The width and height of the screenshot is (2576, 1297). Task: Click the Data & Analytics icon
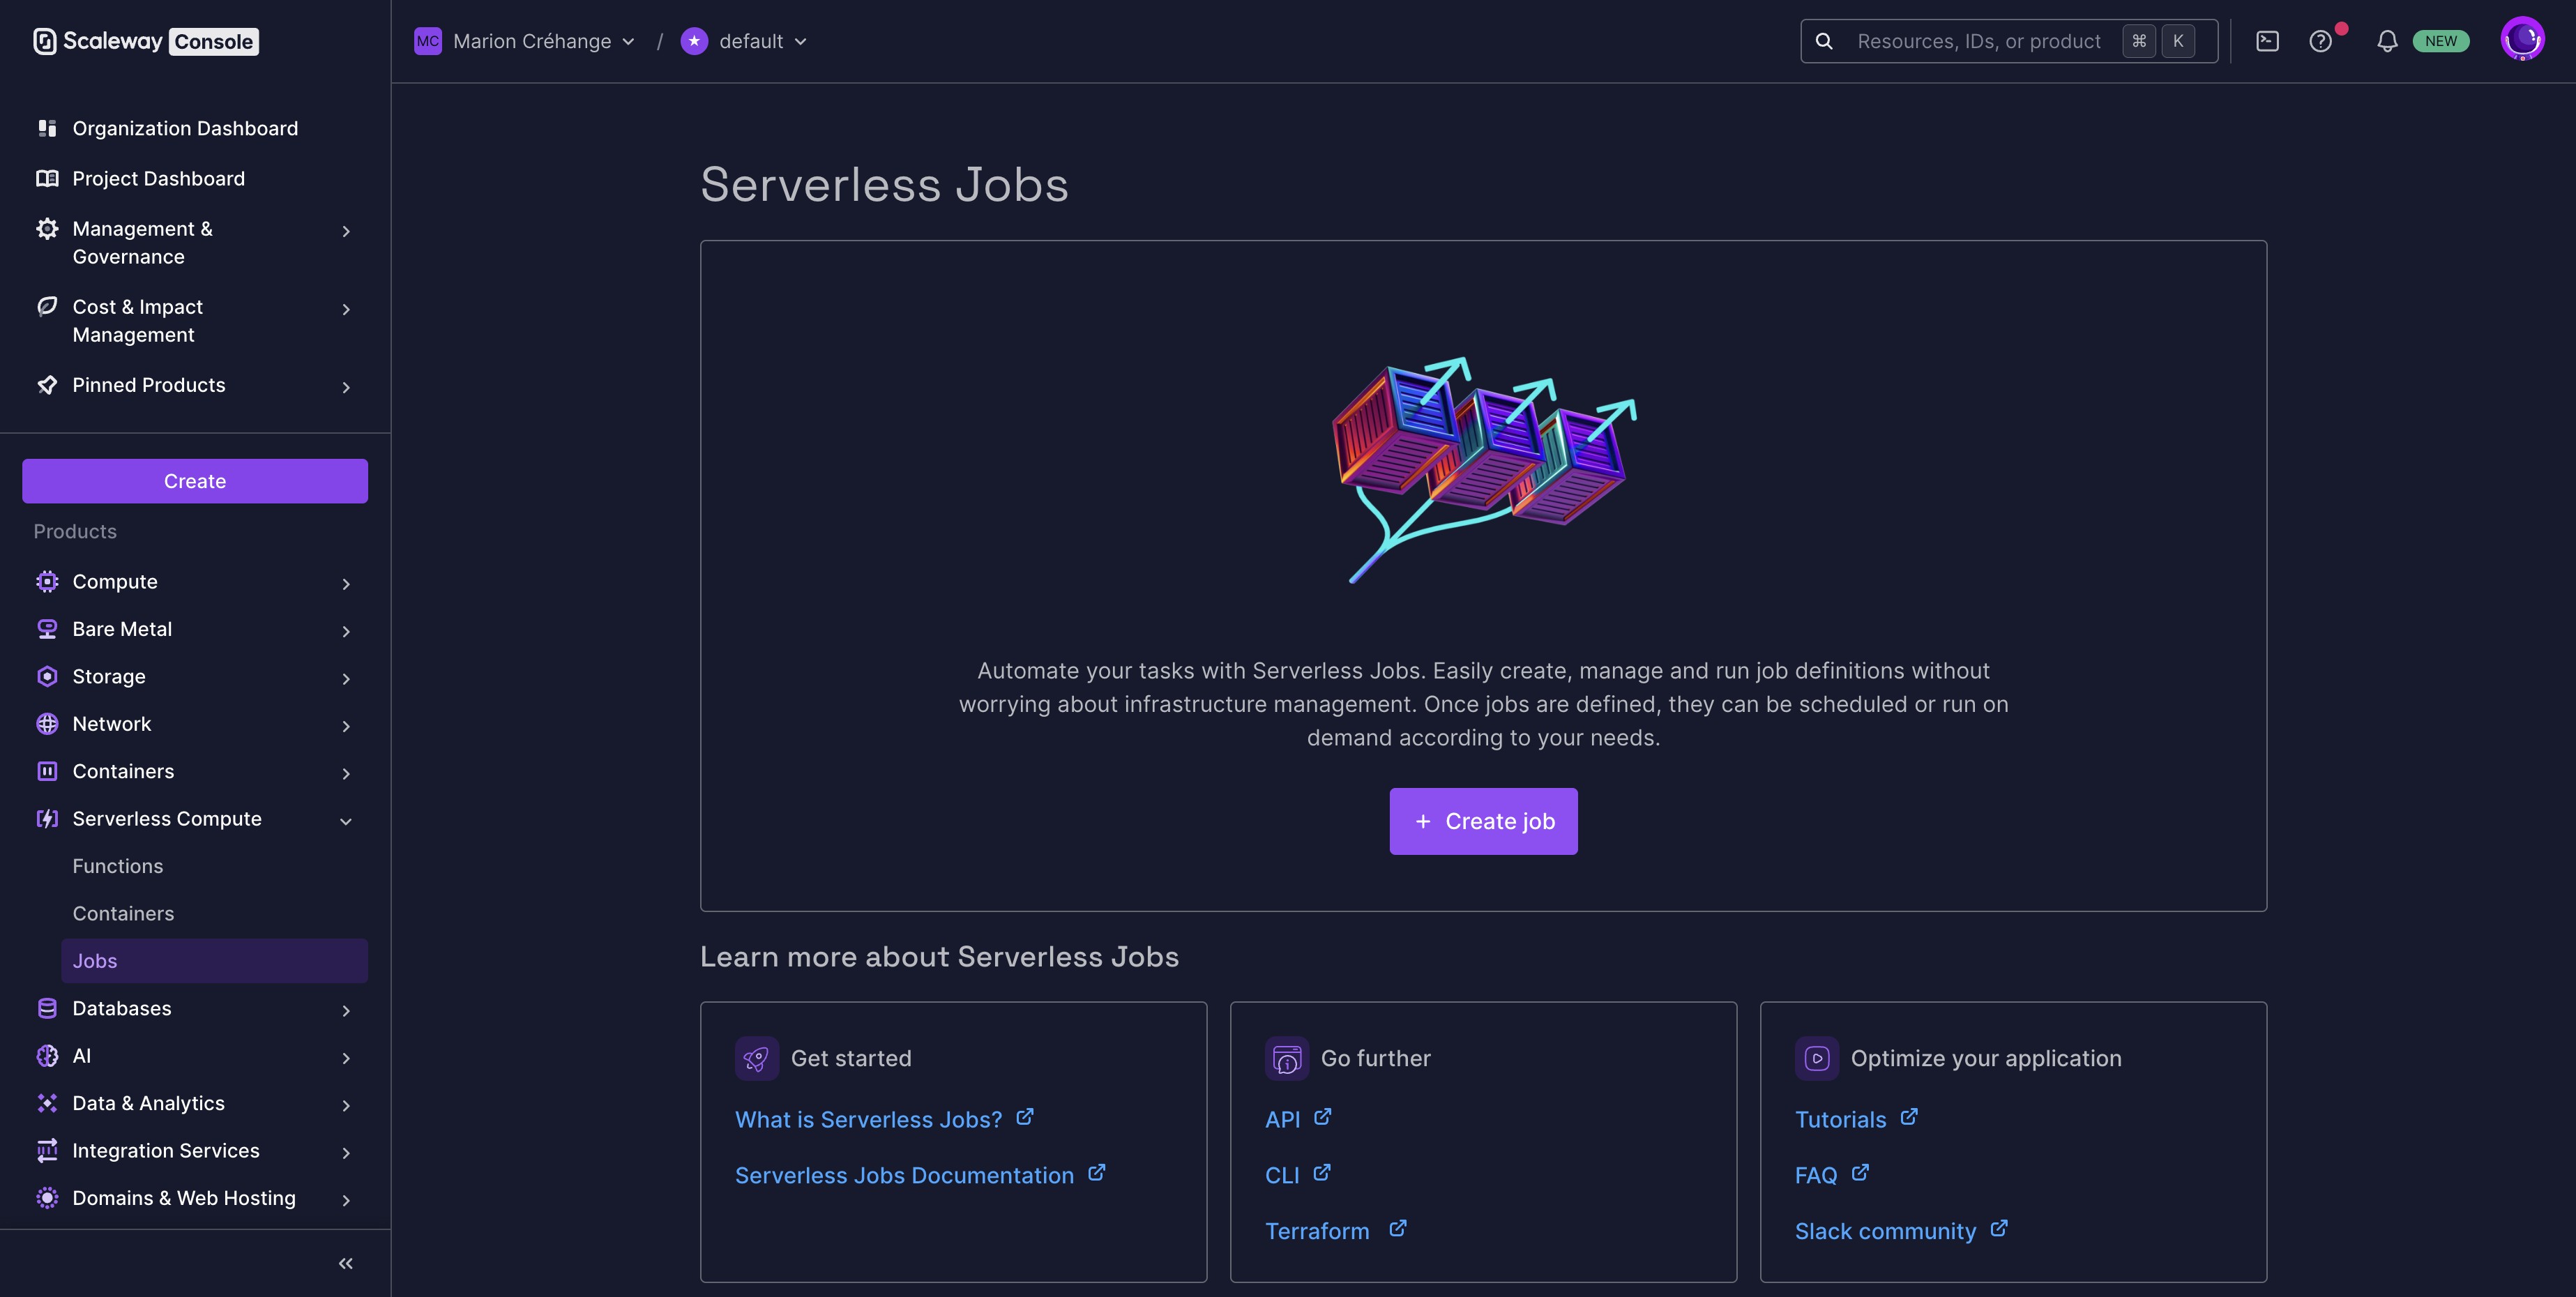(x=47, y=1103)
